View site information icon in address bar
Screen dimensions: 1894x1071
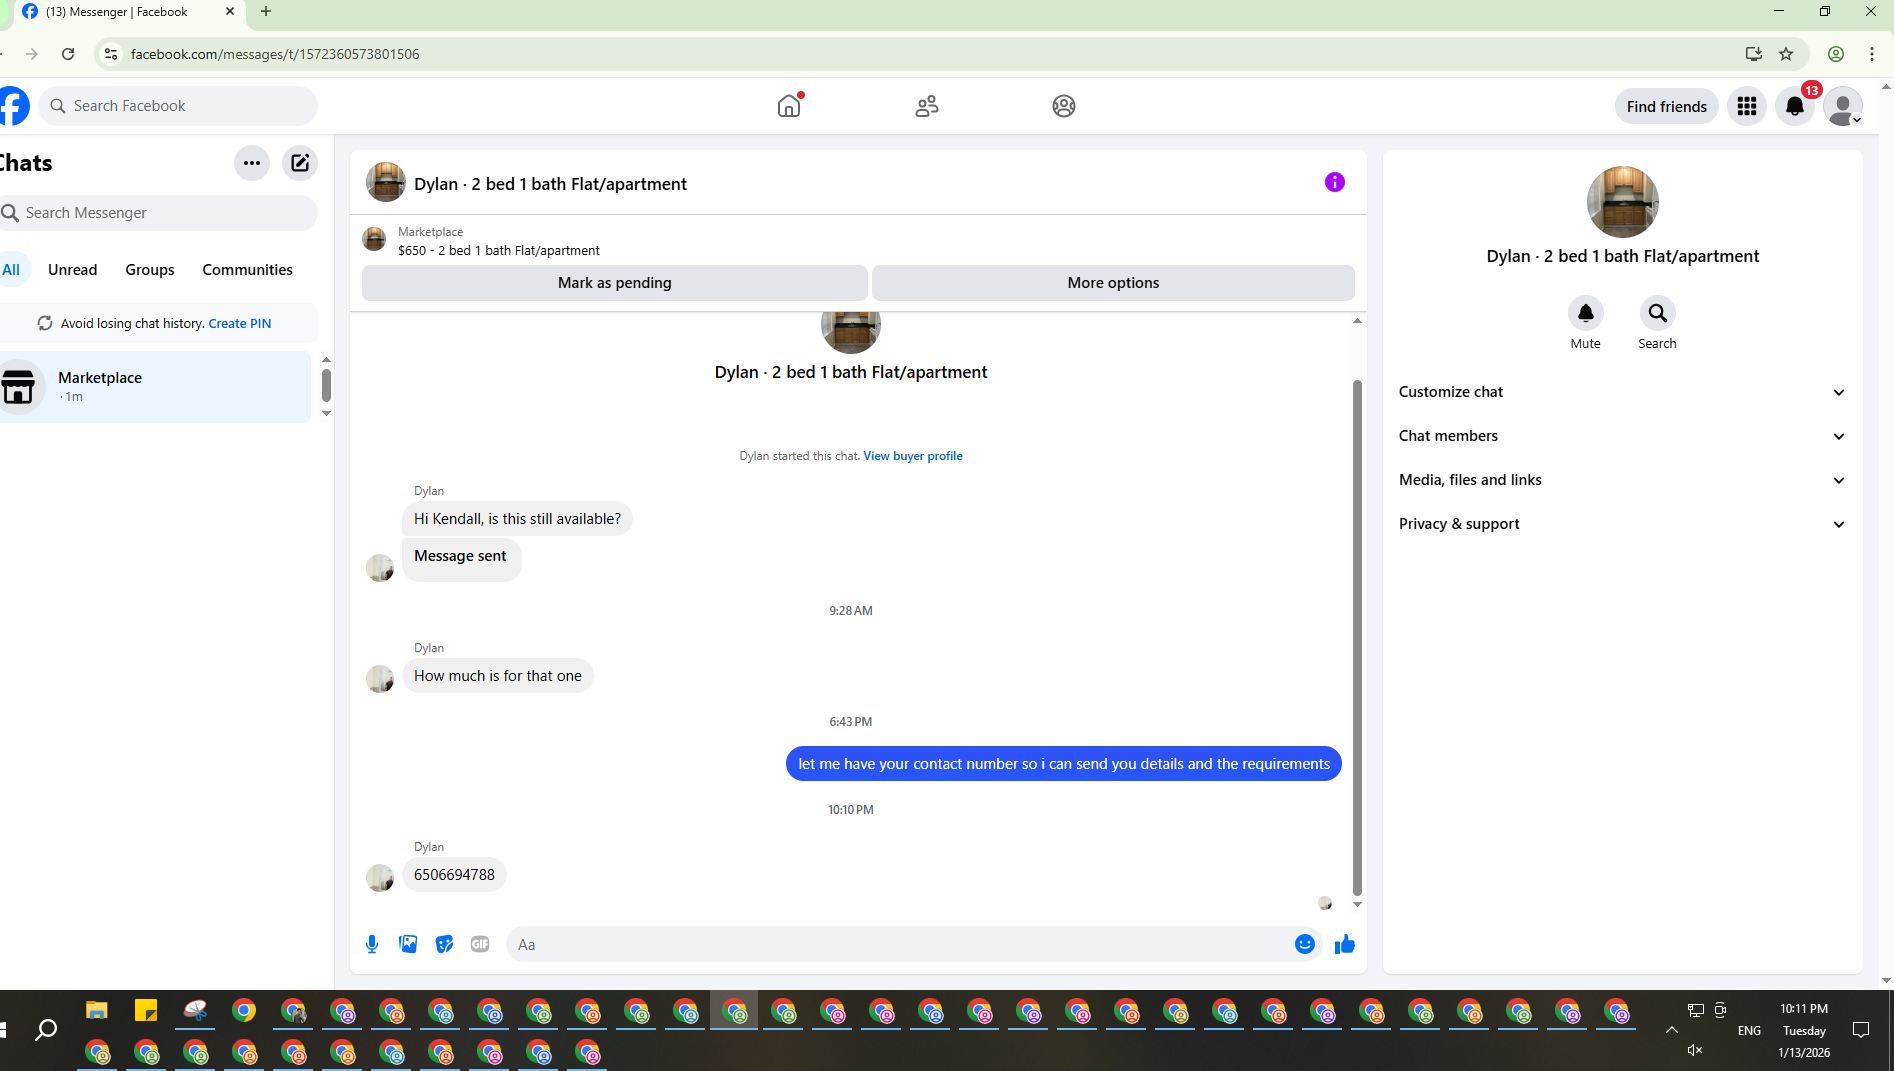pos(111,54)
